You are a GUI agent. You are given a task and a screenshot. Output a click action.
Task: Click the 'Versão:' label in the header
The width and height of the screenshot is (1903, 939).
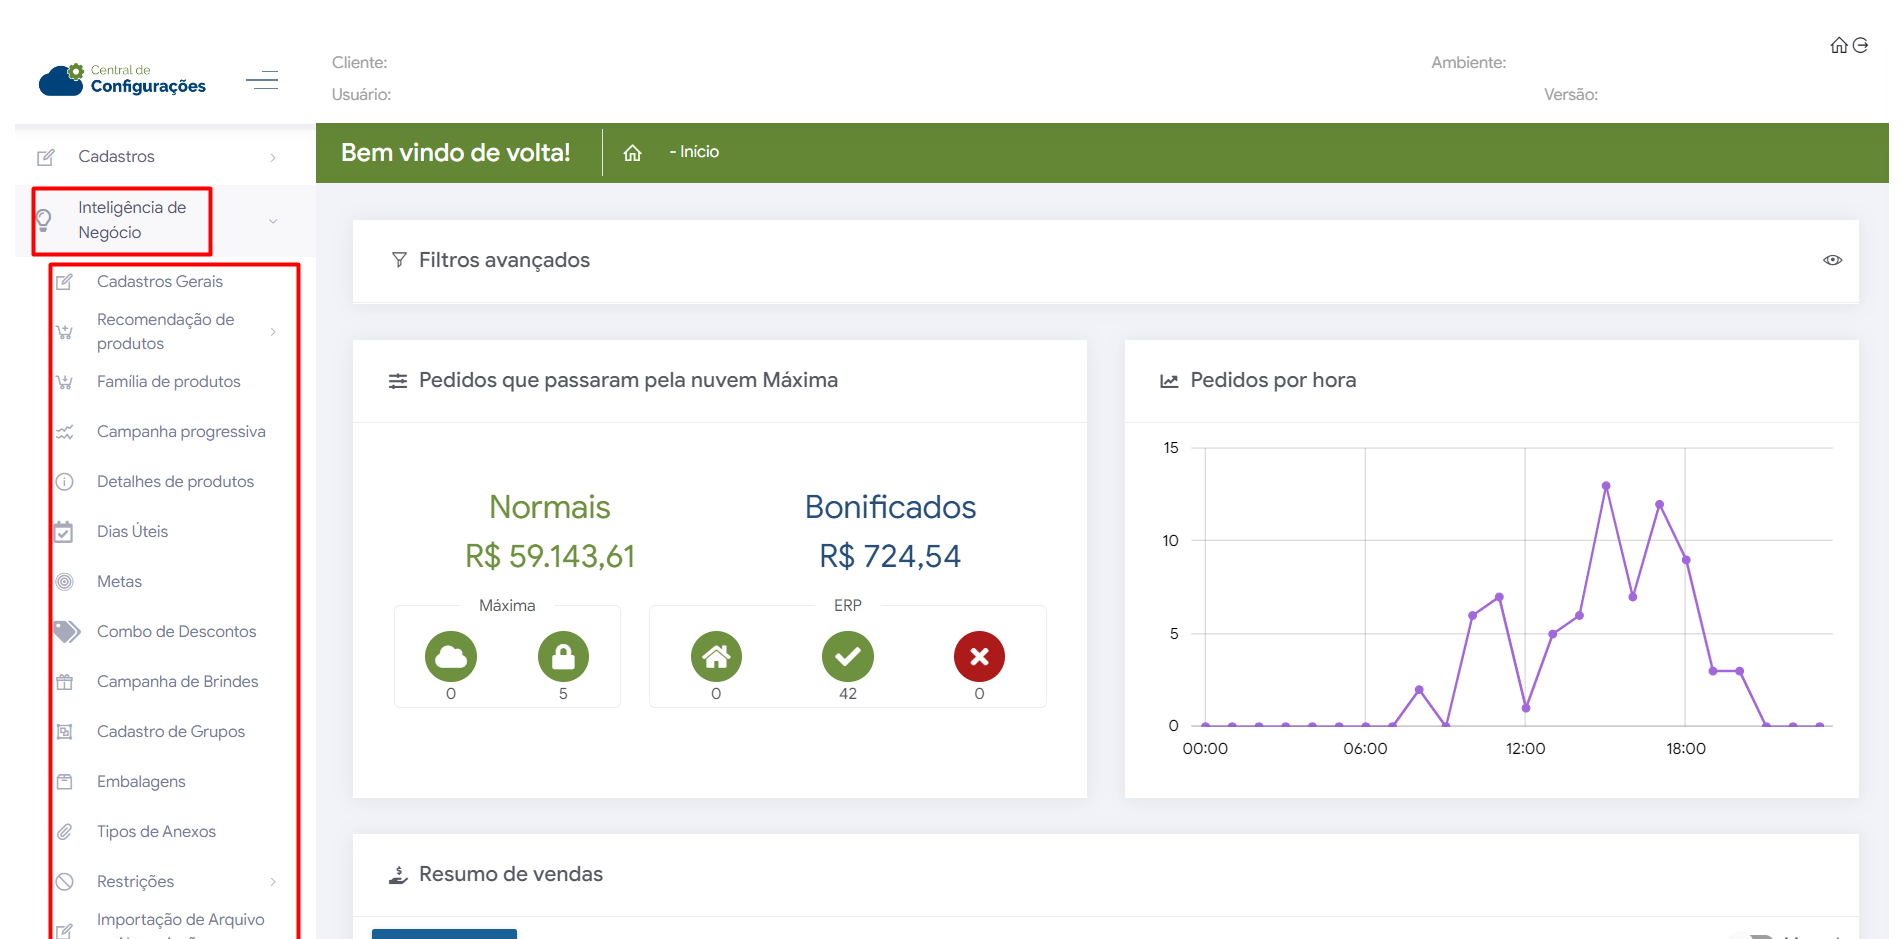1571,95
